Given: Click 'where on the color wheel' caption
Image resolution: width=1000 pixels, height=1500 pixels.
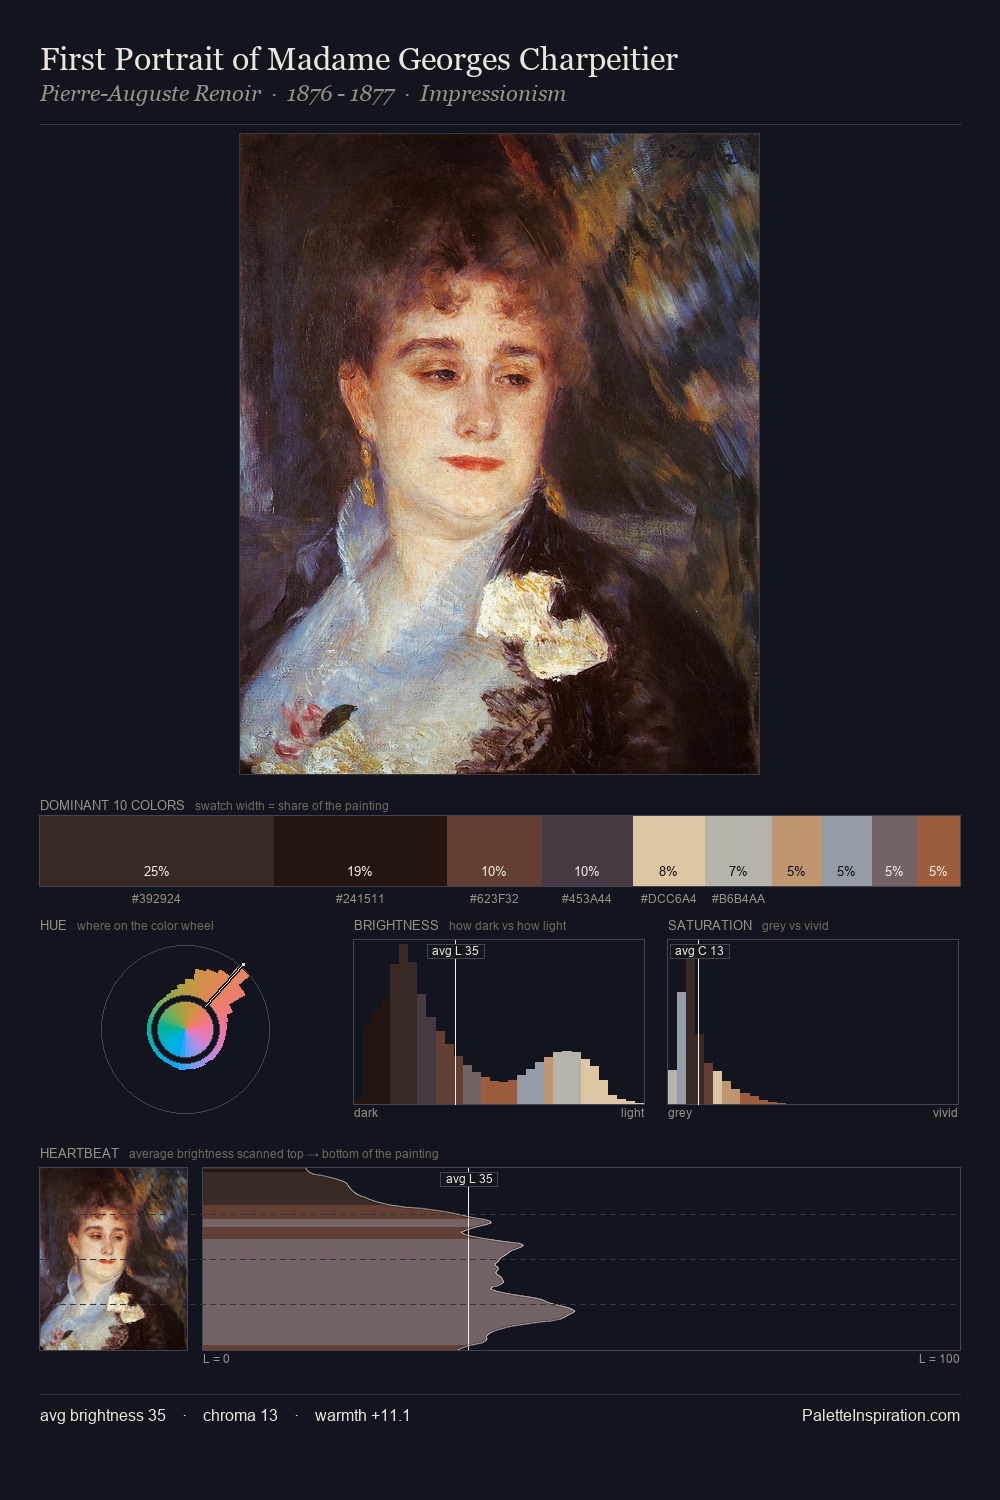Looking at the screenshot, I should point(145,926).
